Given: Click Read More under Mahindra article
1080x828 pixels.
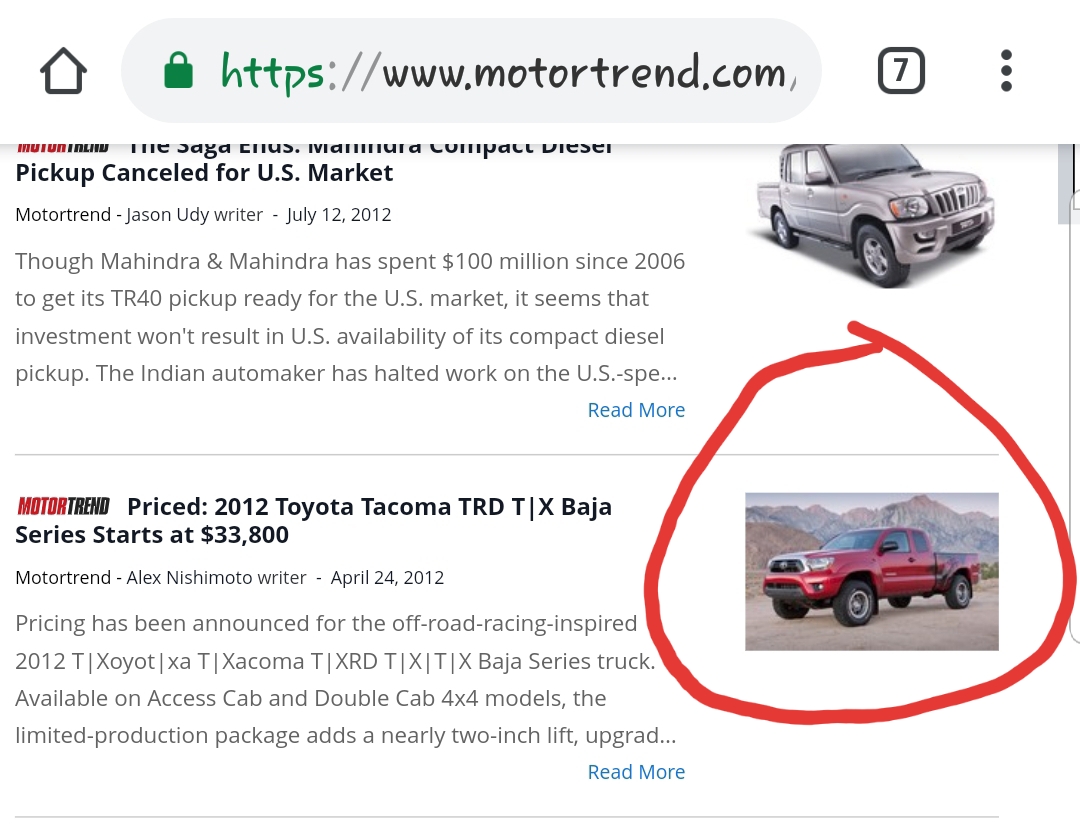Looking at the screenshot, I should point(636,410).
